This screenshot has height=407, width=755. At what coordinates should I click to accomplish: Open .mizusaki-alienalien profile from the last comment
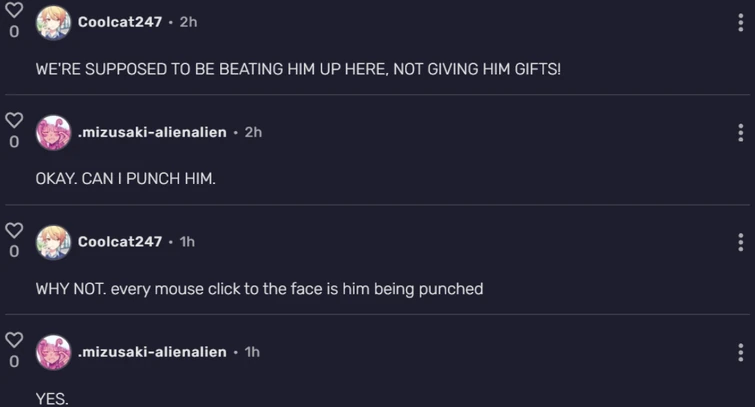(152, 352)
